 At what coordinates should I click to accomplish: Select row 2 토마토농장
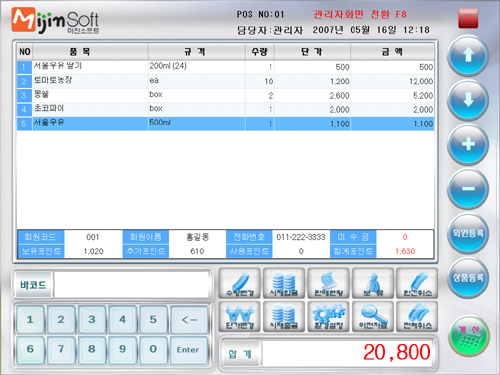(x=225, y=81)
